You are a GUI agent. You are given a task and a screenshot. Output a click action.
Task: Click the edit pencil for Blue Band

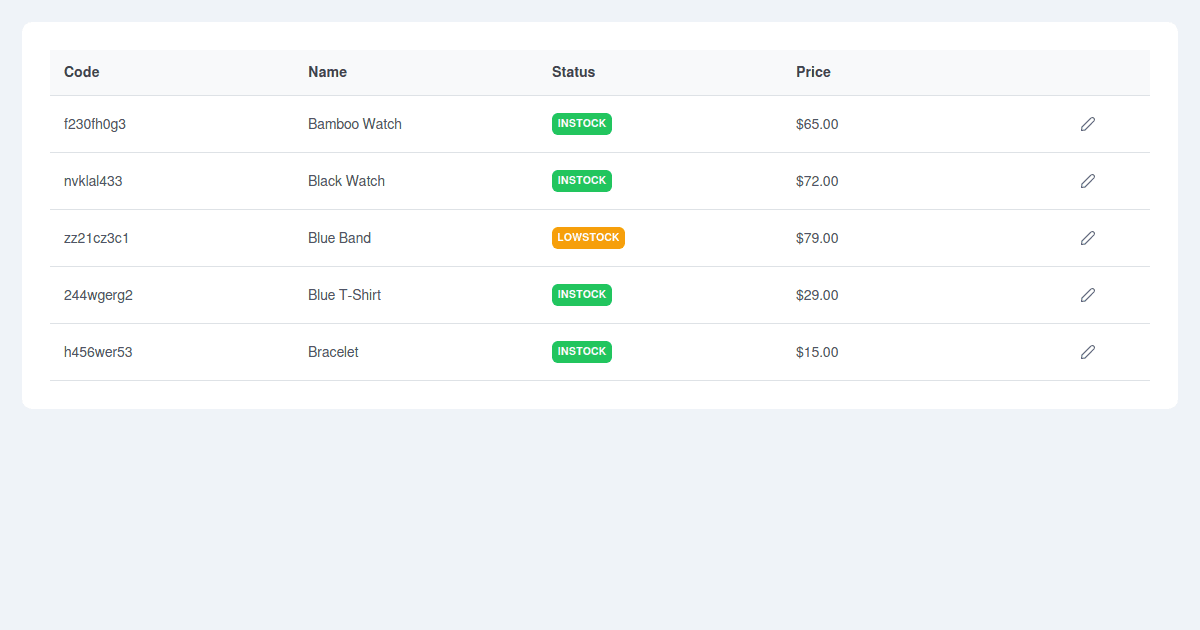point(1088,238)
